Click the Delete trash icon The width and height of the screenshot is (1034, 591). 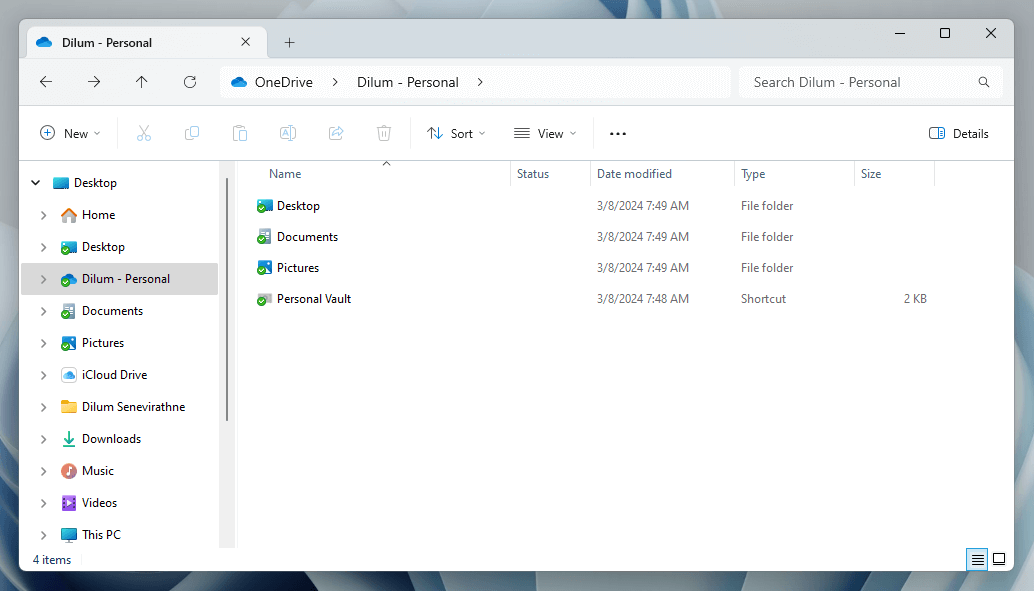tap(383, 133)
